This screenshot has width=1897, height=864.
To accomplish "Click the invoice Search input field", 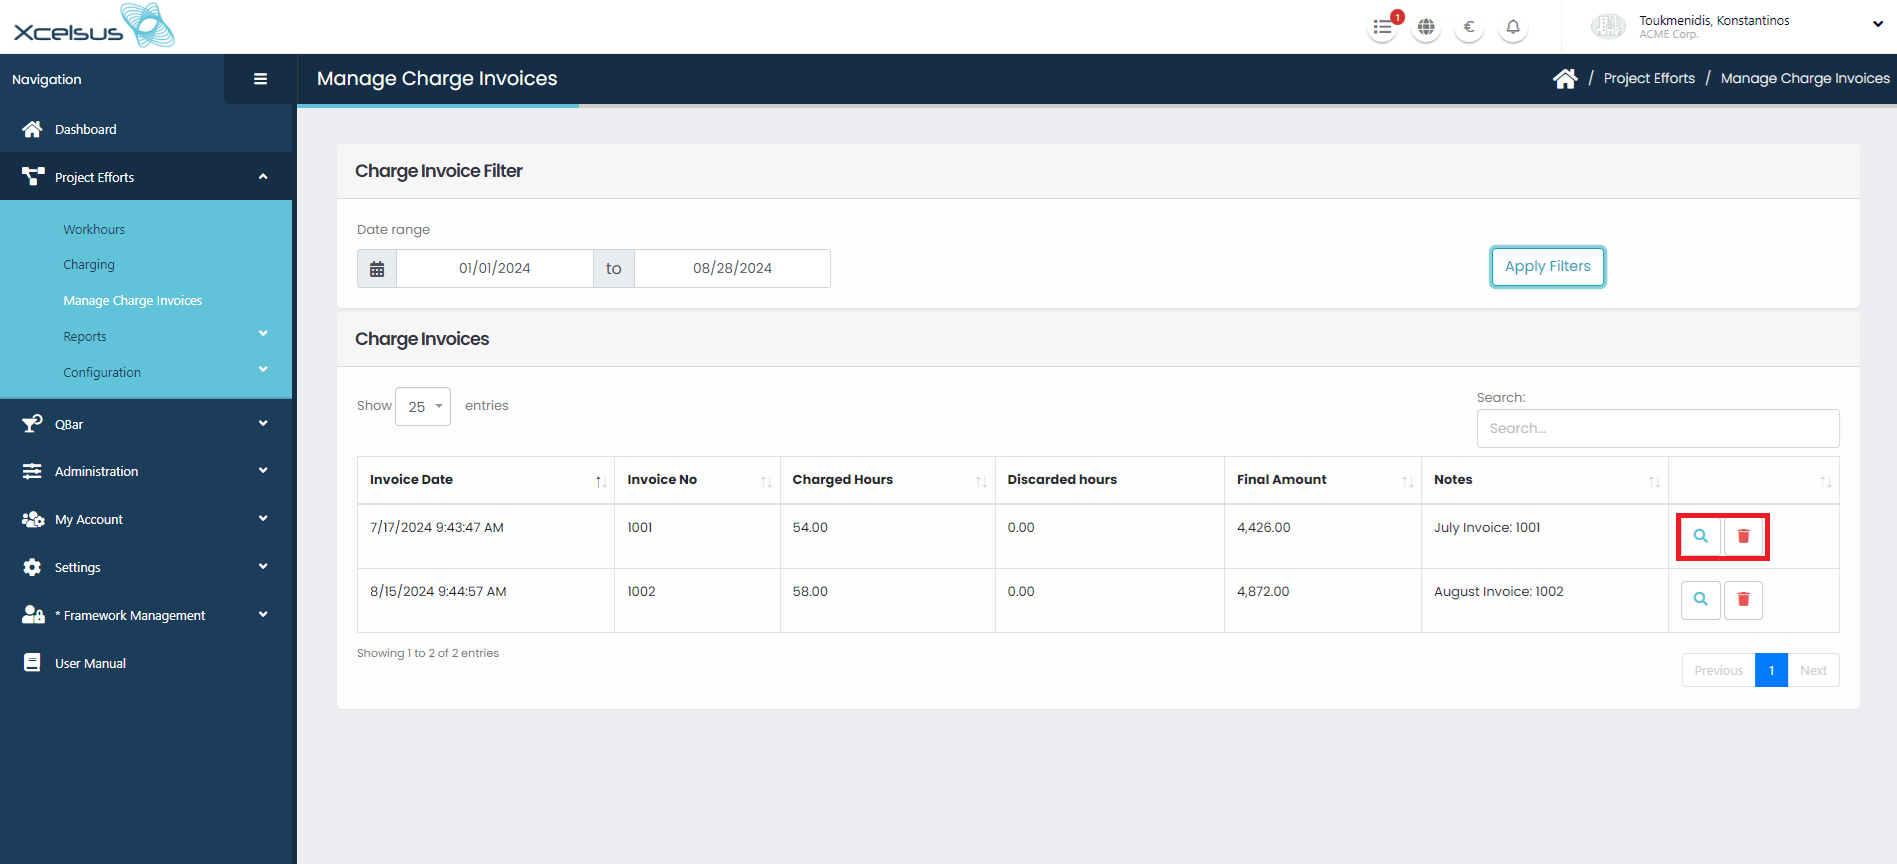I will click(1657, 429).
